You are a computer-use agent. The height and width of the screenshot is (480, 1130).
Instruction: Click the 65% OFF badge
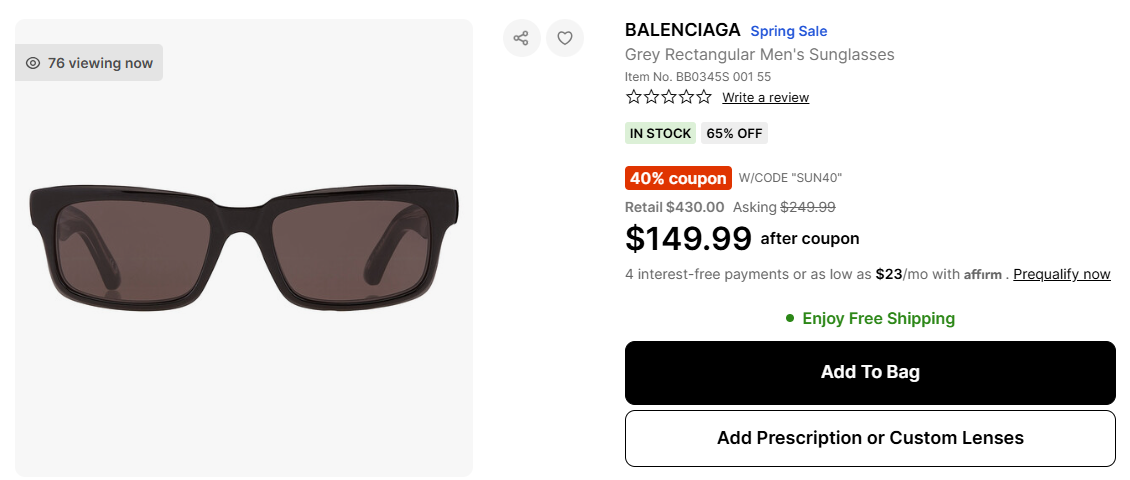tap(734, 133)
